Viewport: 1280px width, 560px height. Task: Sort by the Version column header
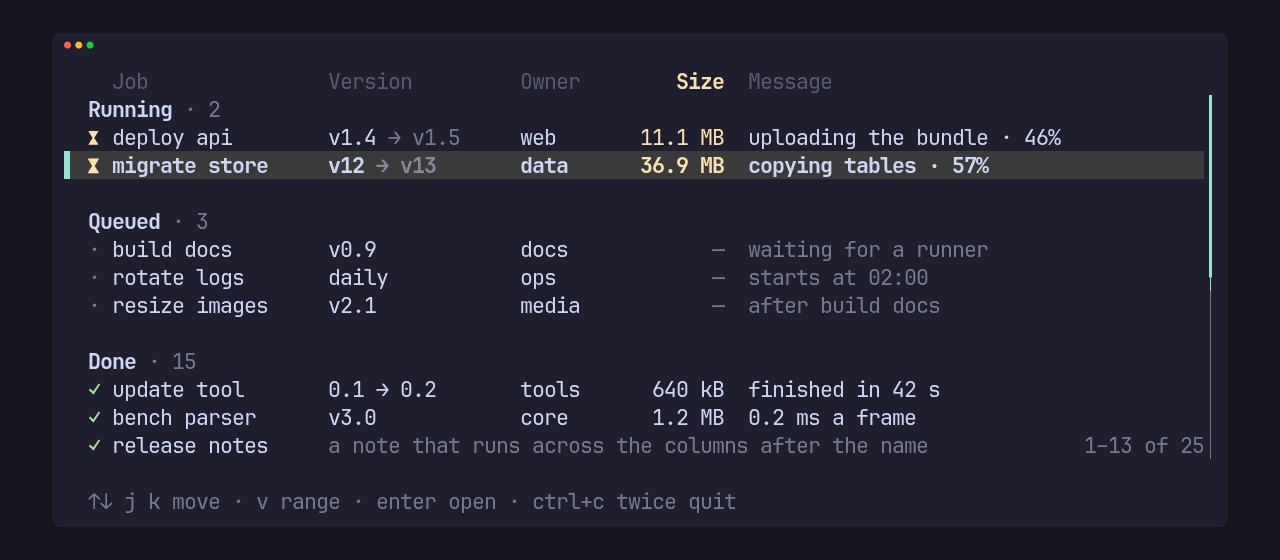click(370, 82)
